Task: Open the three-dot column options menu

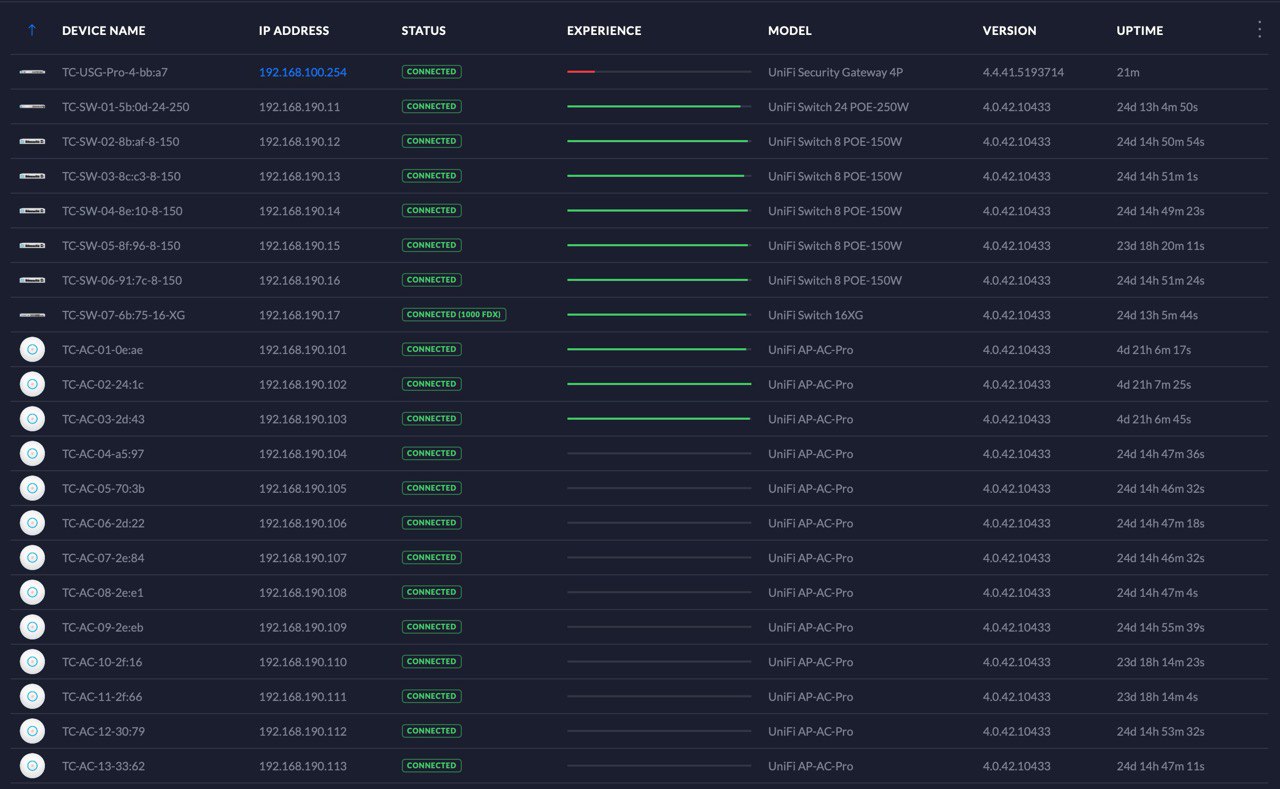Action: point(1259,30)
